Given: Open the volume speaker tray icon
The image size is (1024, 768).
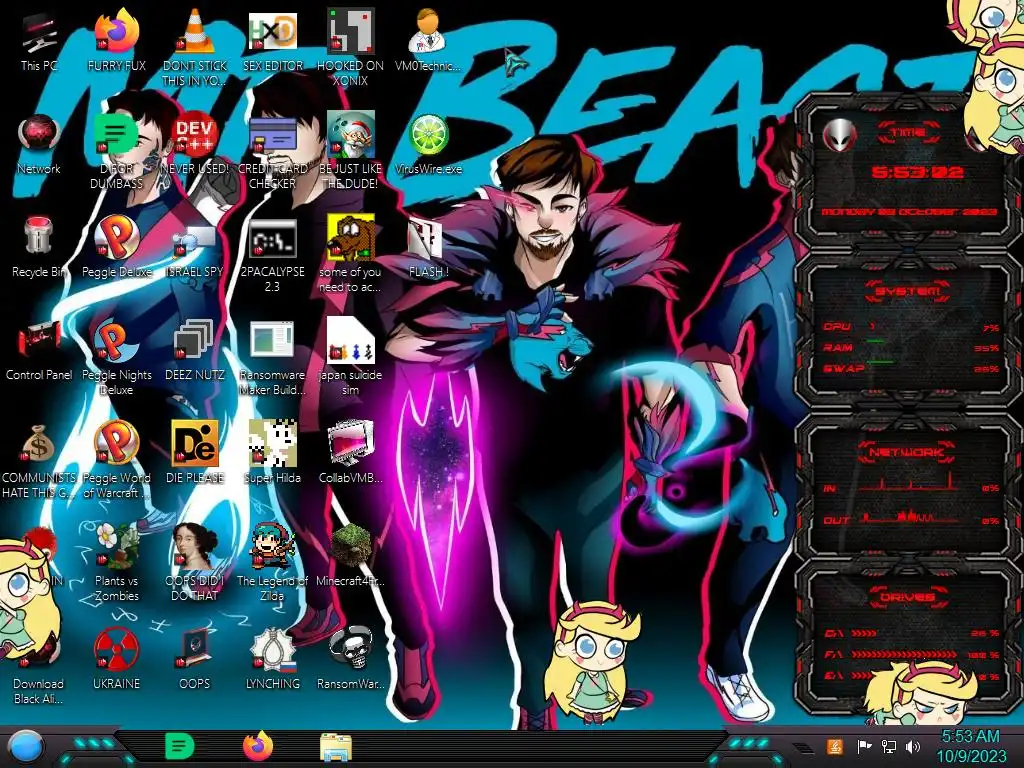Looking at the screenshot, I should pos(913,746).
